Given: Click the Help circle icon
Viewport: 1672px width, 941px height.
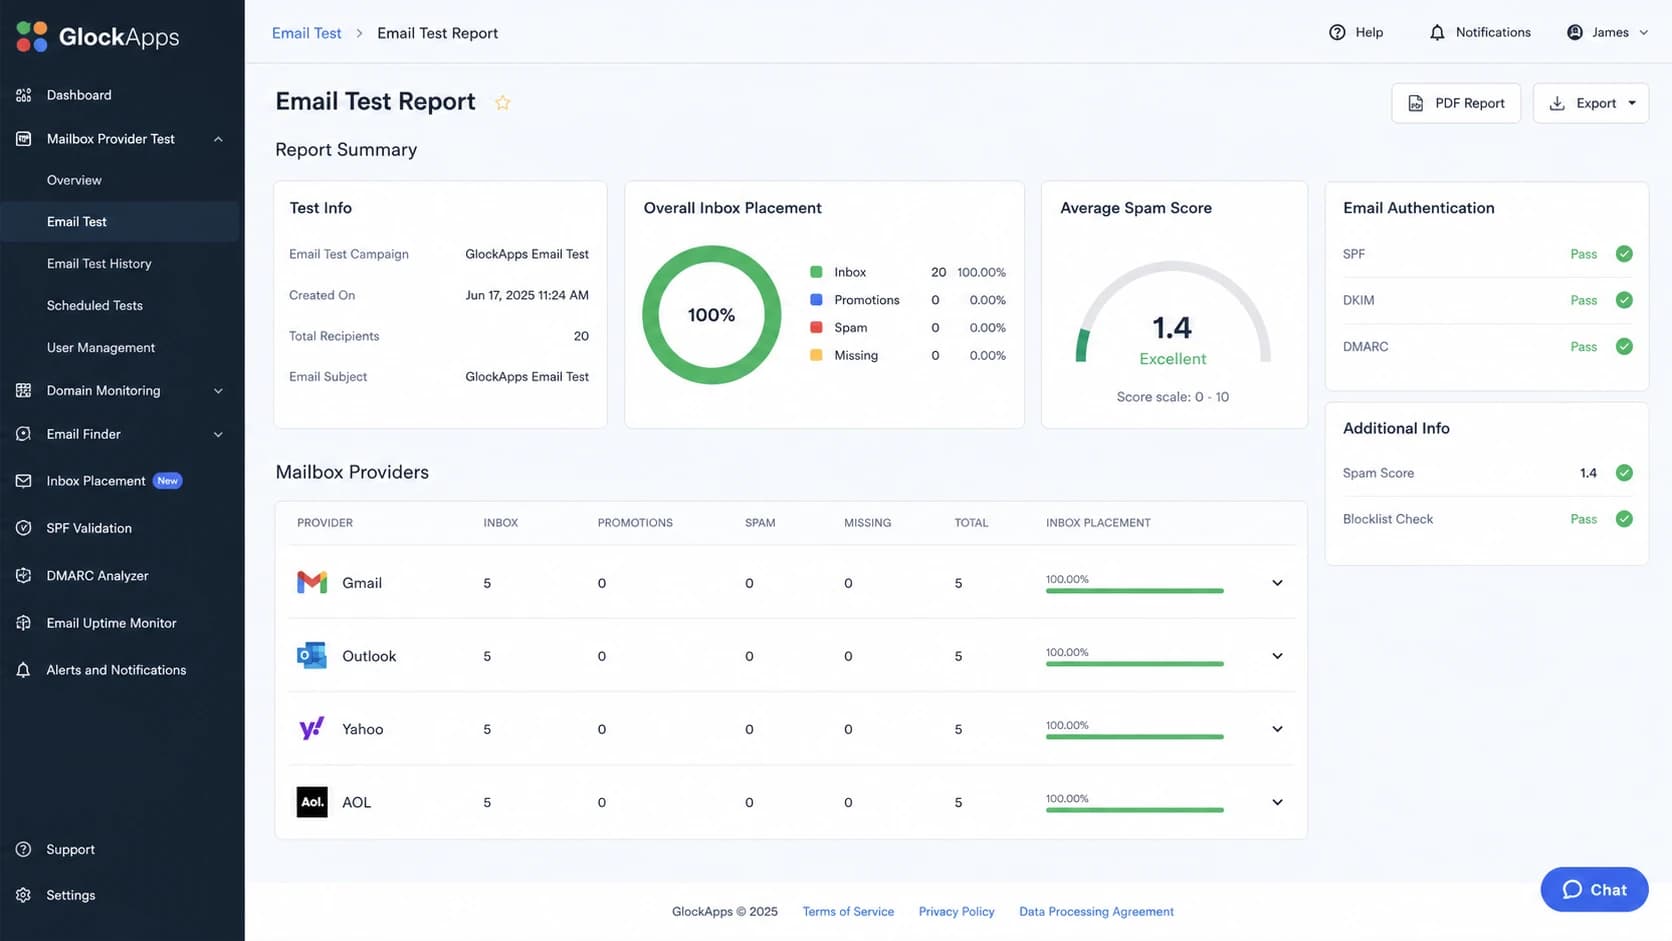Looking at the screenshot, I should [x=1337, y=32].
